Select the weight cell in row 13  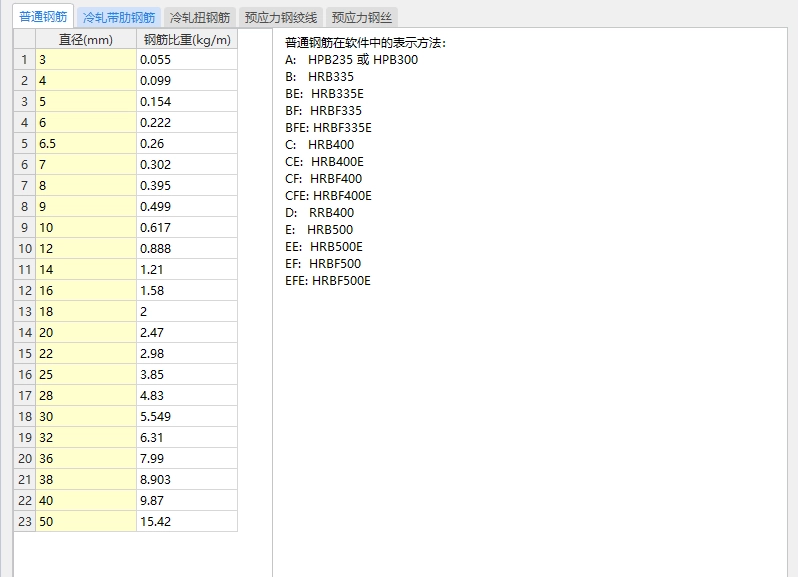pos(187,311)
